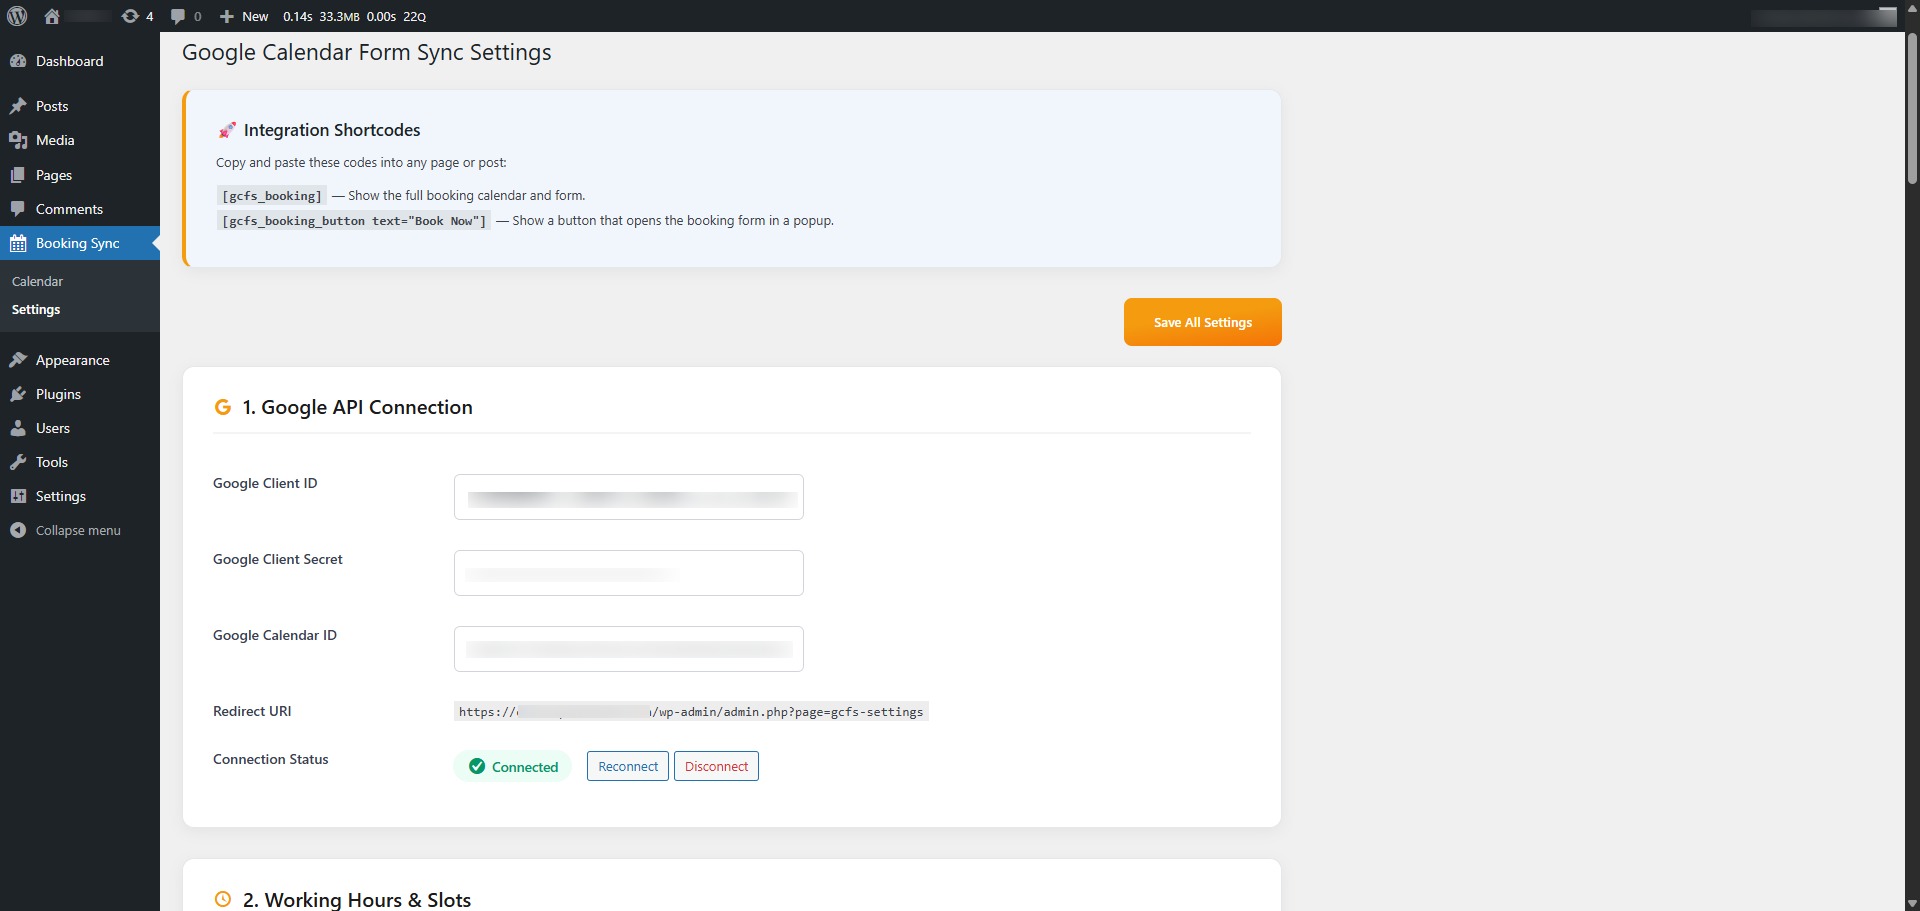
Task: Click the Plugins plug icon
Action: click(x=18, y=394)
